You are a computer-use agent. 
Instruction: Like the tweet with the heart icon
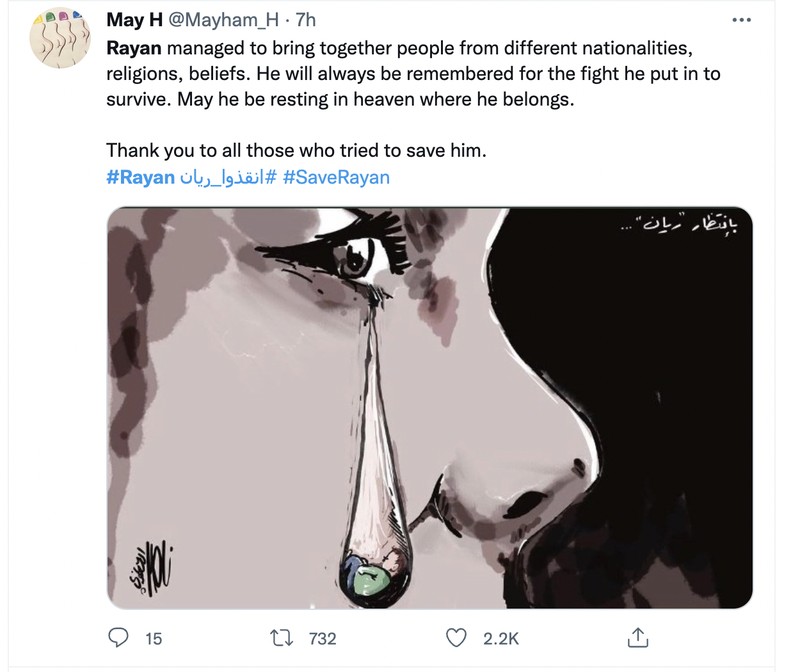point(457,637)
